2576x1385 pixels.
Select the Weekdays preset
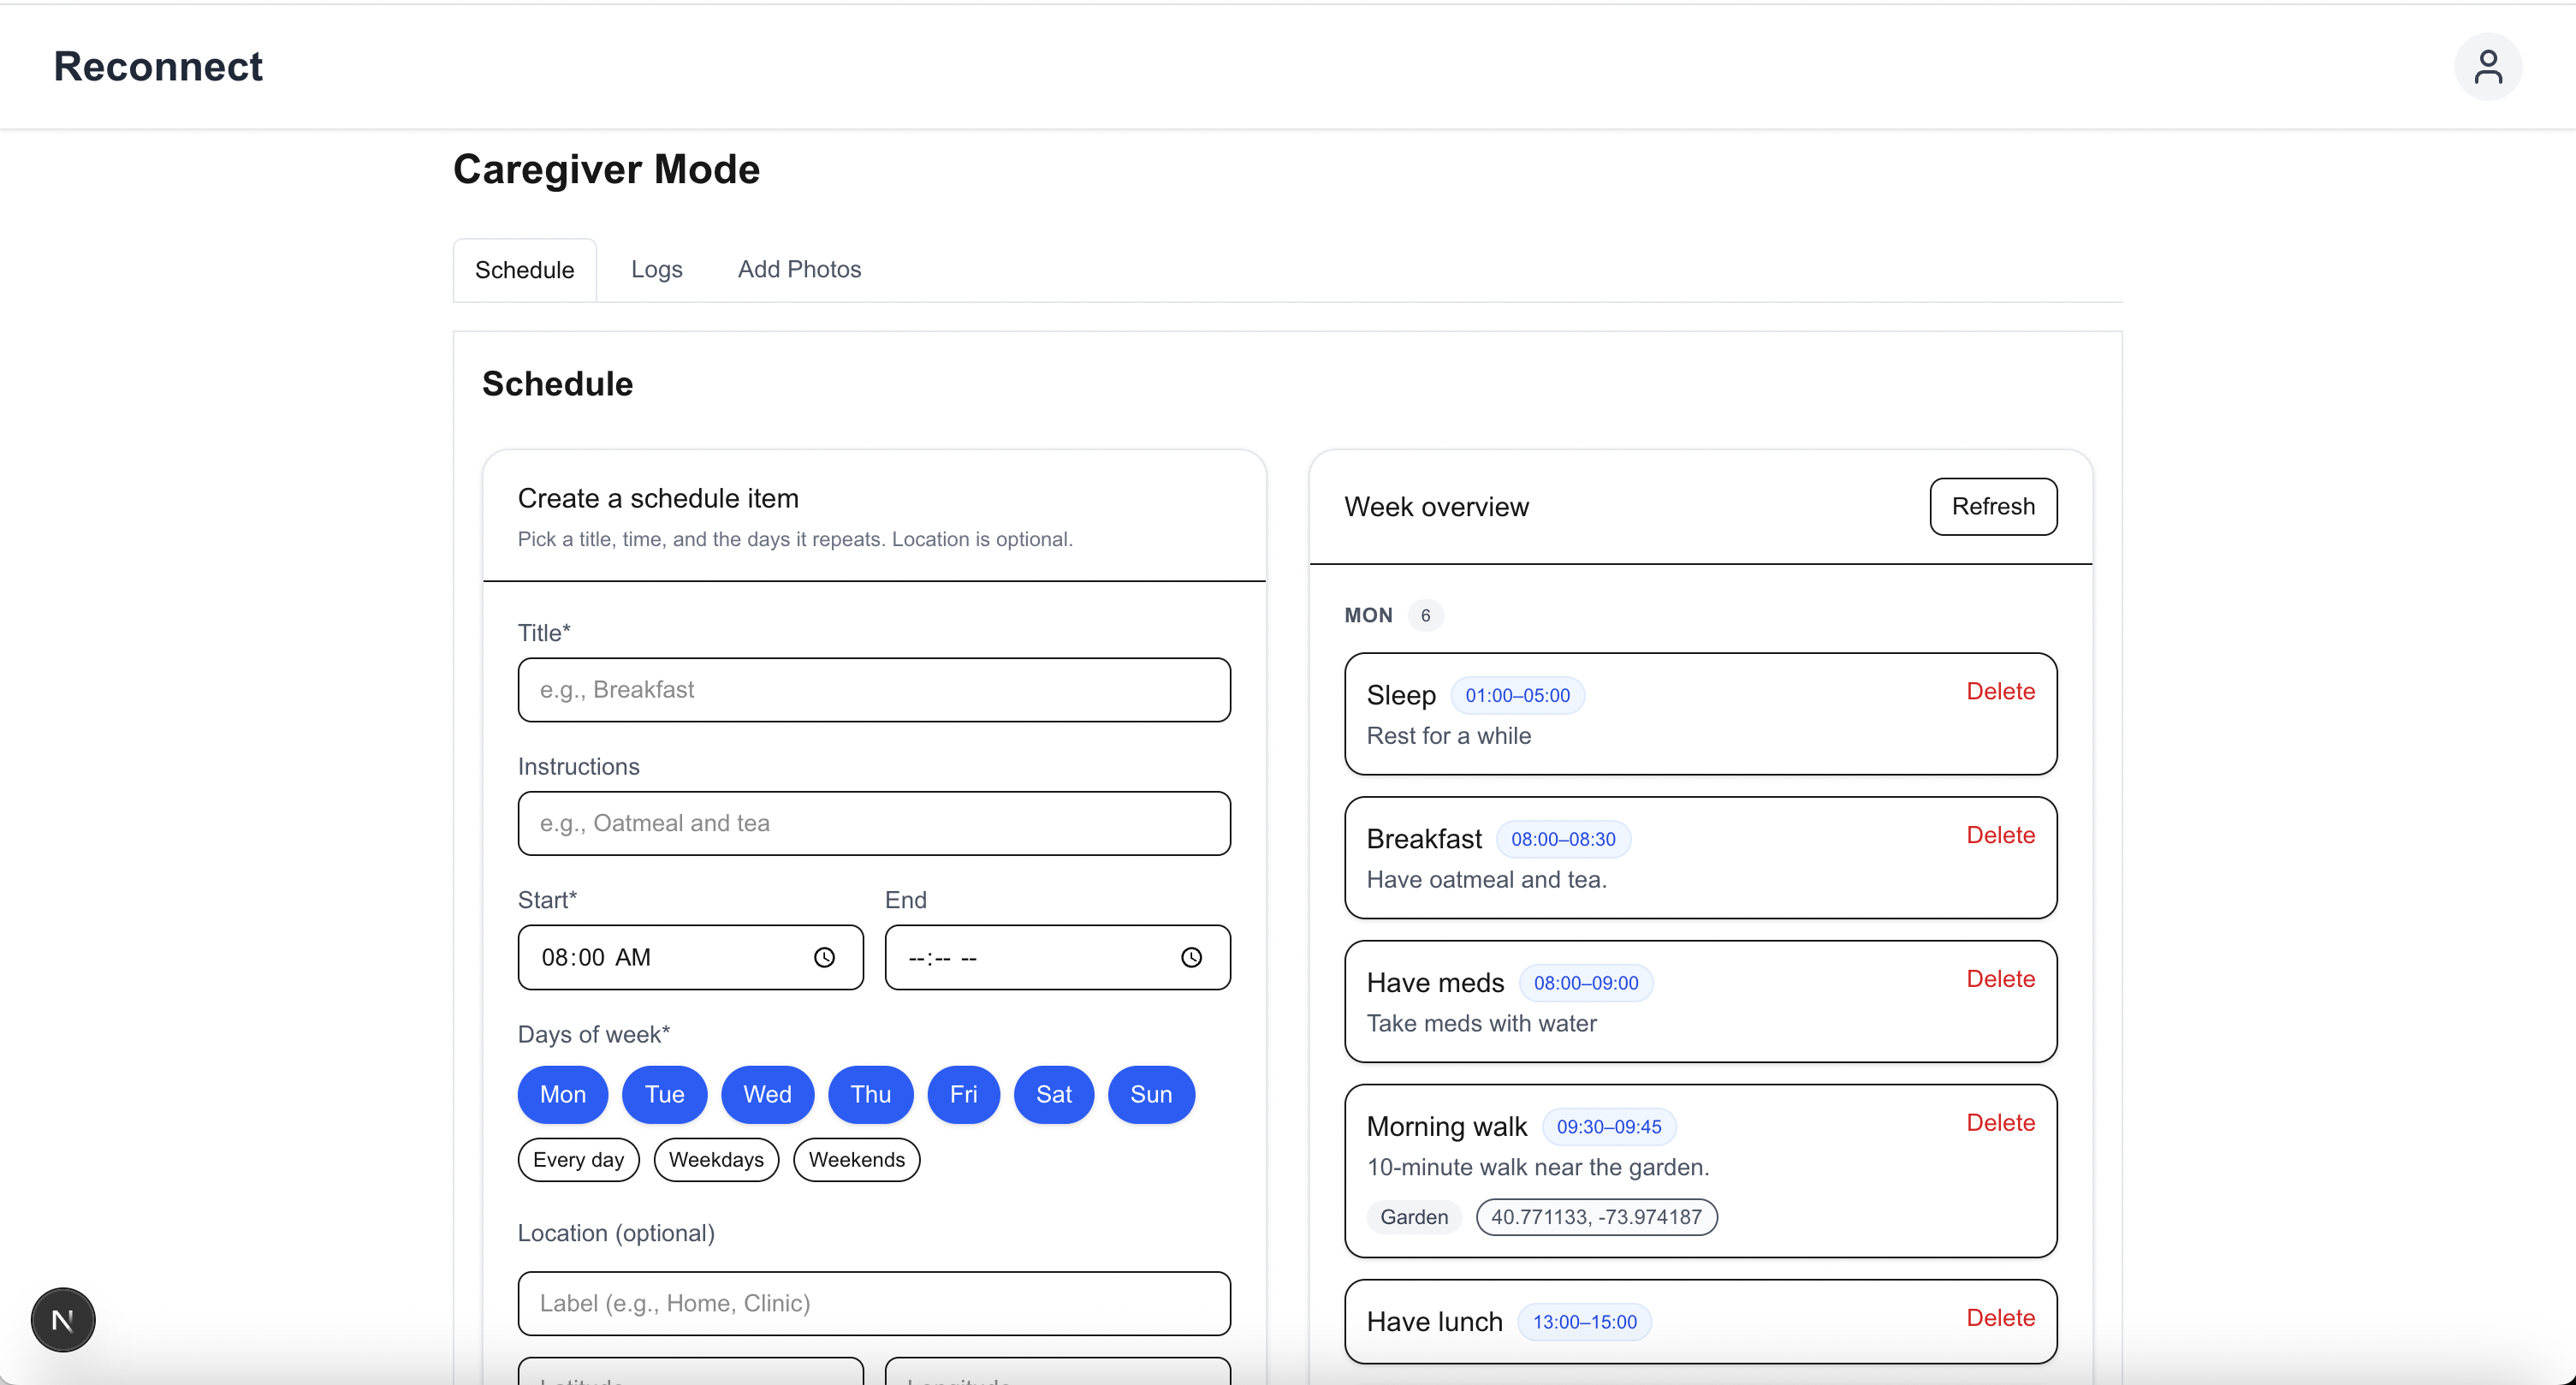(x=715, y=1160)
